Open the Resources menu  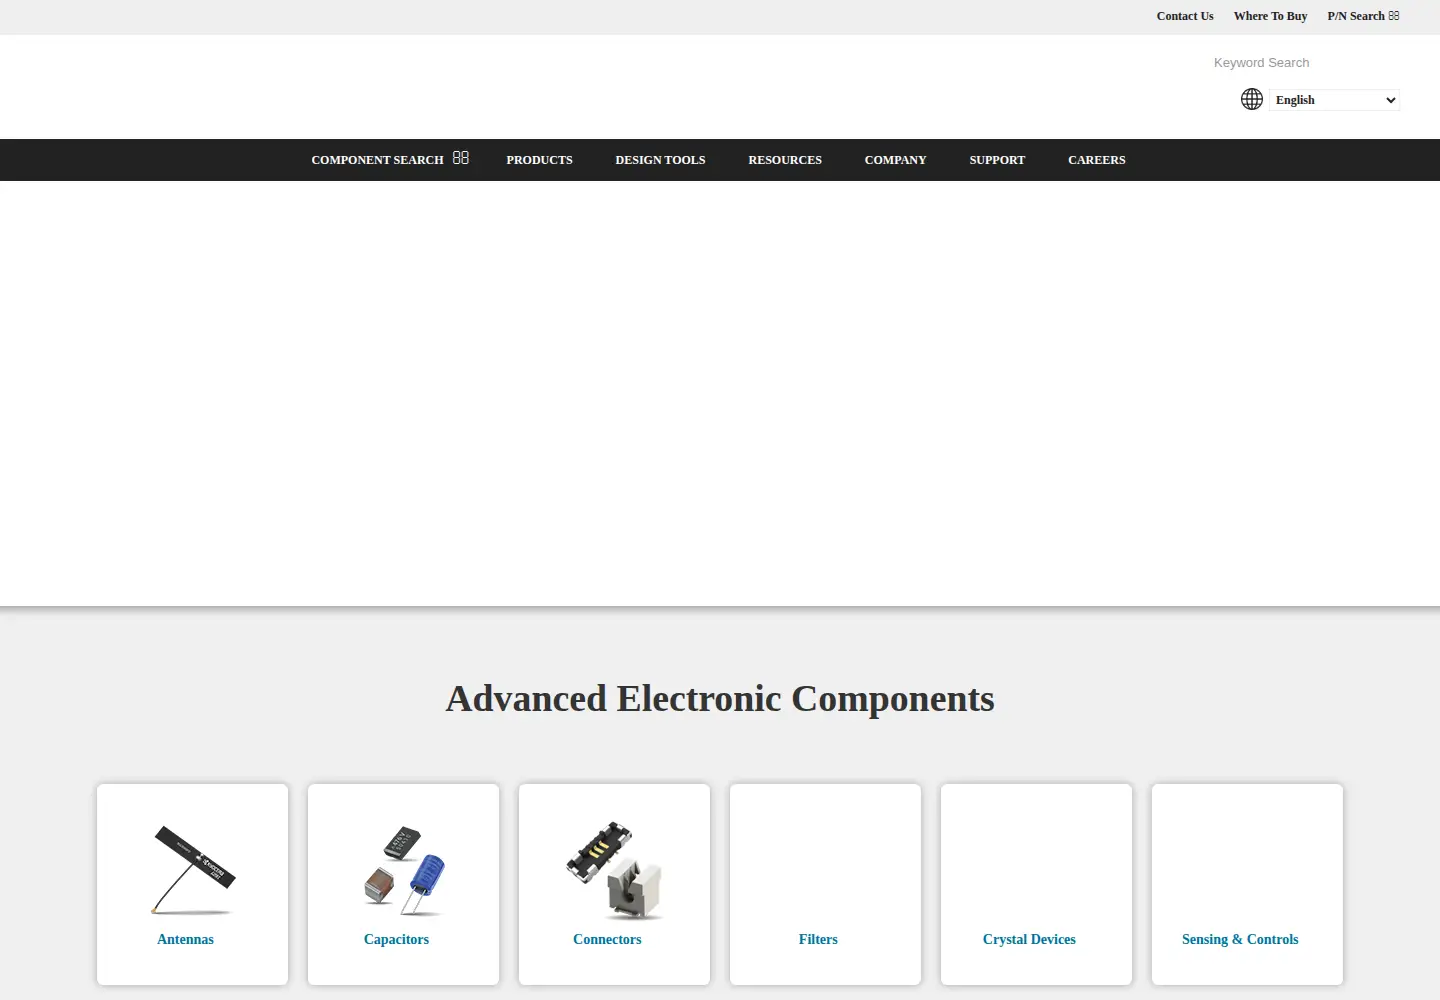785,160
